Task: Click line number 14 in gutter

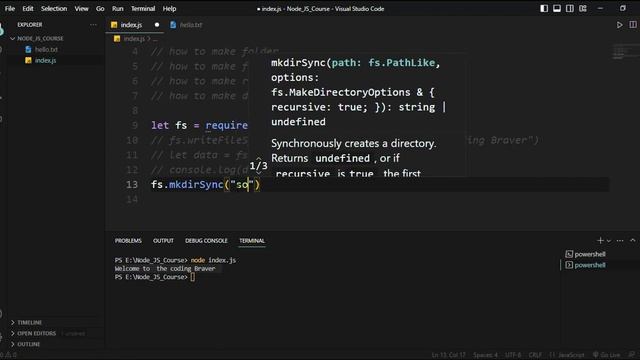Action: click(132, 199)
